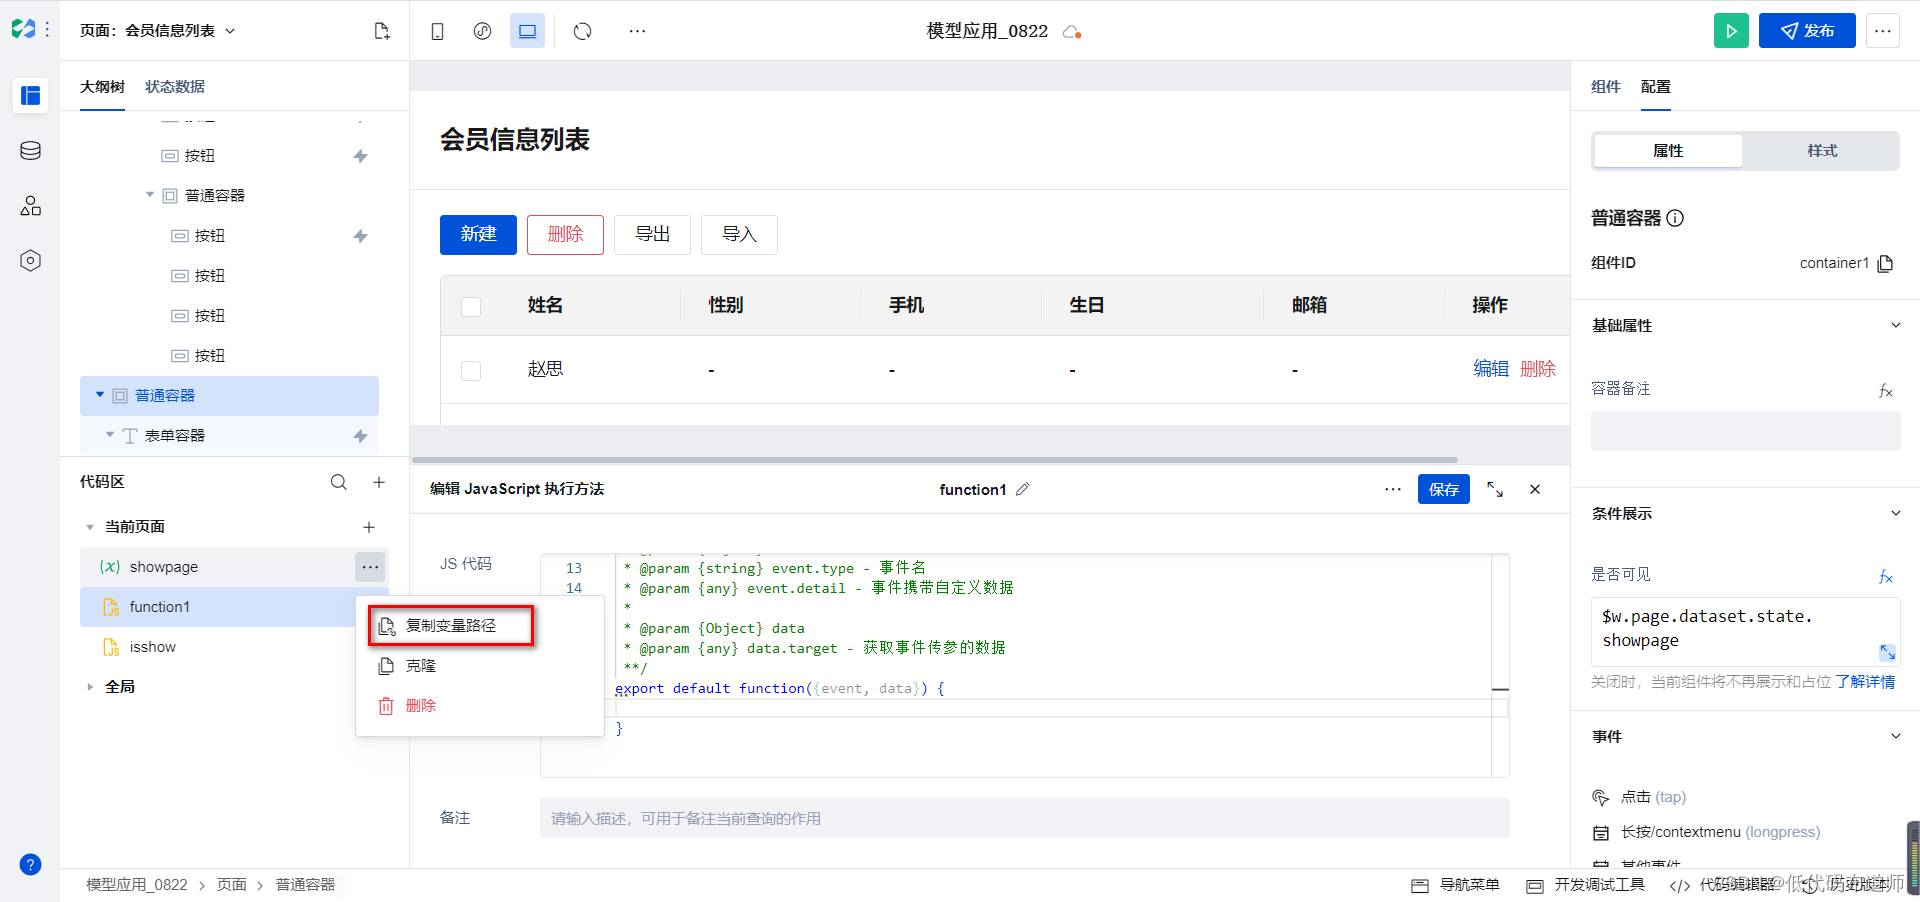Screen dimensions: 1920x902
Task: Click the canvas horizontal scrollbar
Action: [934, 460]
